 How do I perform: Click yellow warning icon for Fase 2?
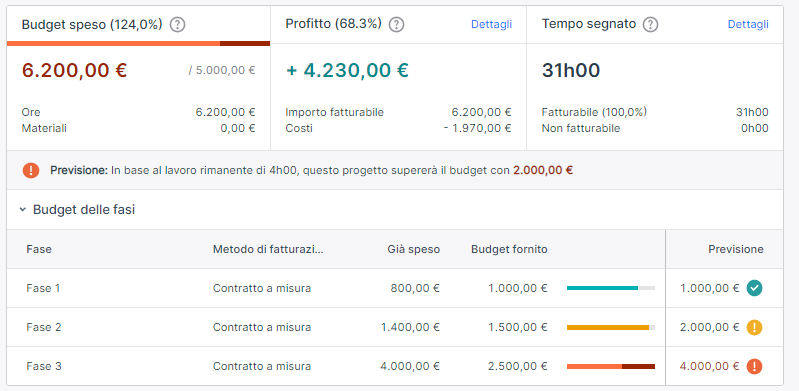[754, 327]
